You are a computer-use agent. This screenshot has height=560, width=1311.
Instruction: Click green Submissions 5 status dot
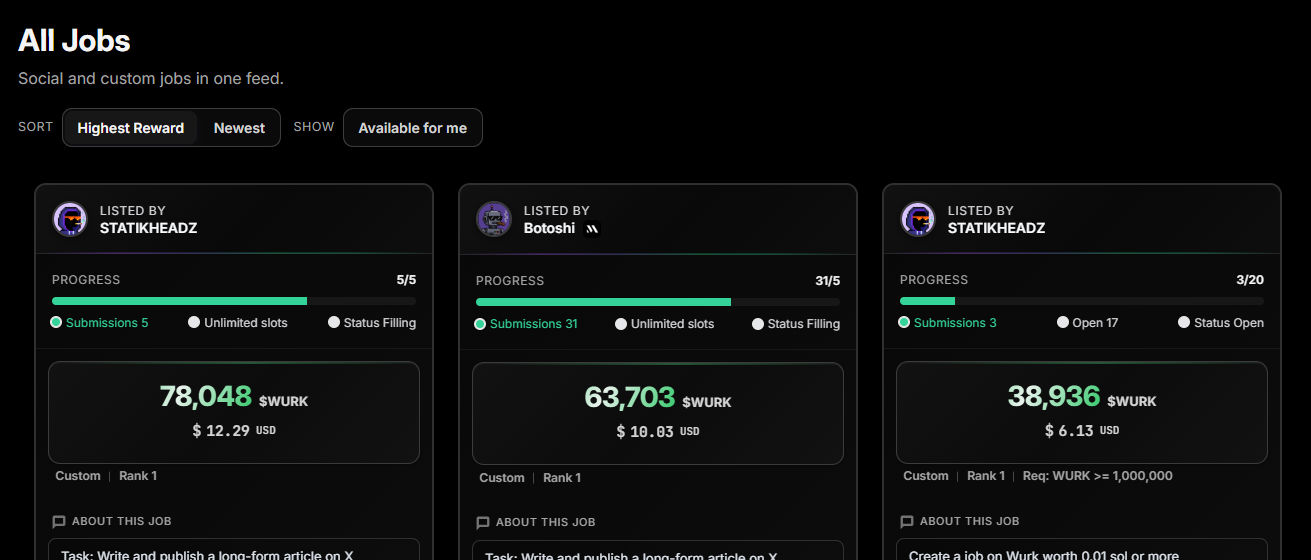pos(56,322)
